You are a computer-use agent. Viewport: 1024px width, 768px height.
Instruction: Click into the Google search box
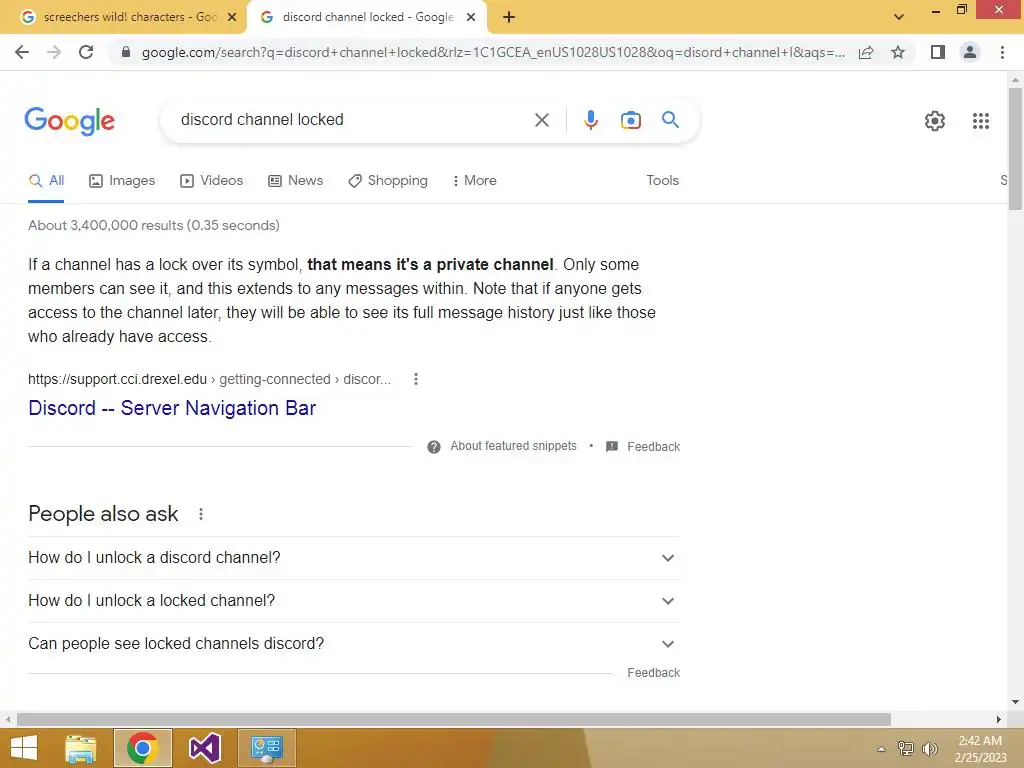click(x=353, y=120)
